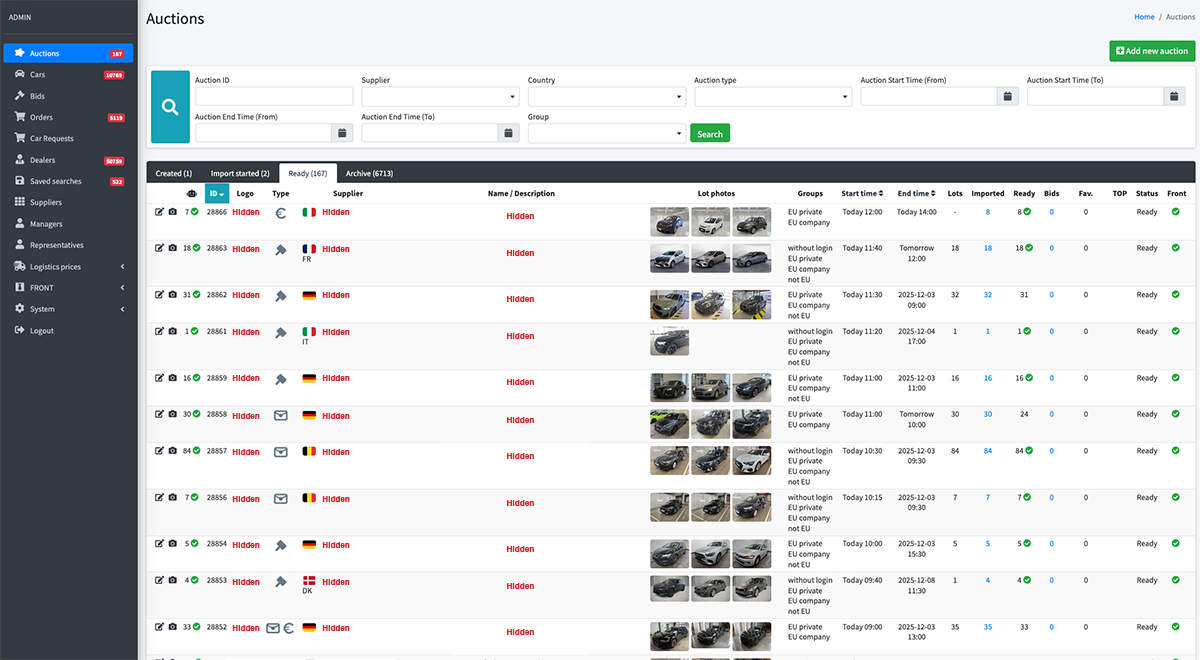Follow the Home breadcrumb link
Image resolution: width=1200 pixels, height=660 pixels.
point(1144,16)
